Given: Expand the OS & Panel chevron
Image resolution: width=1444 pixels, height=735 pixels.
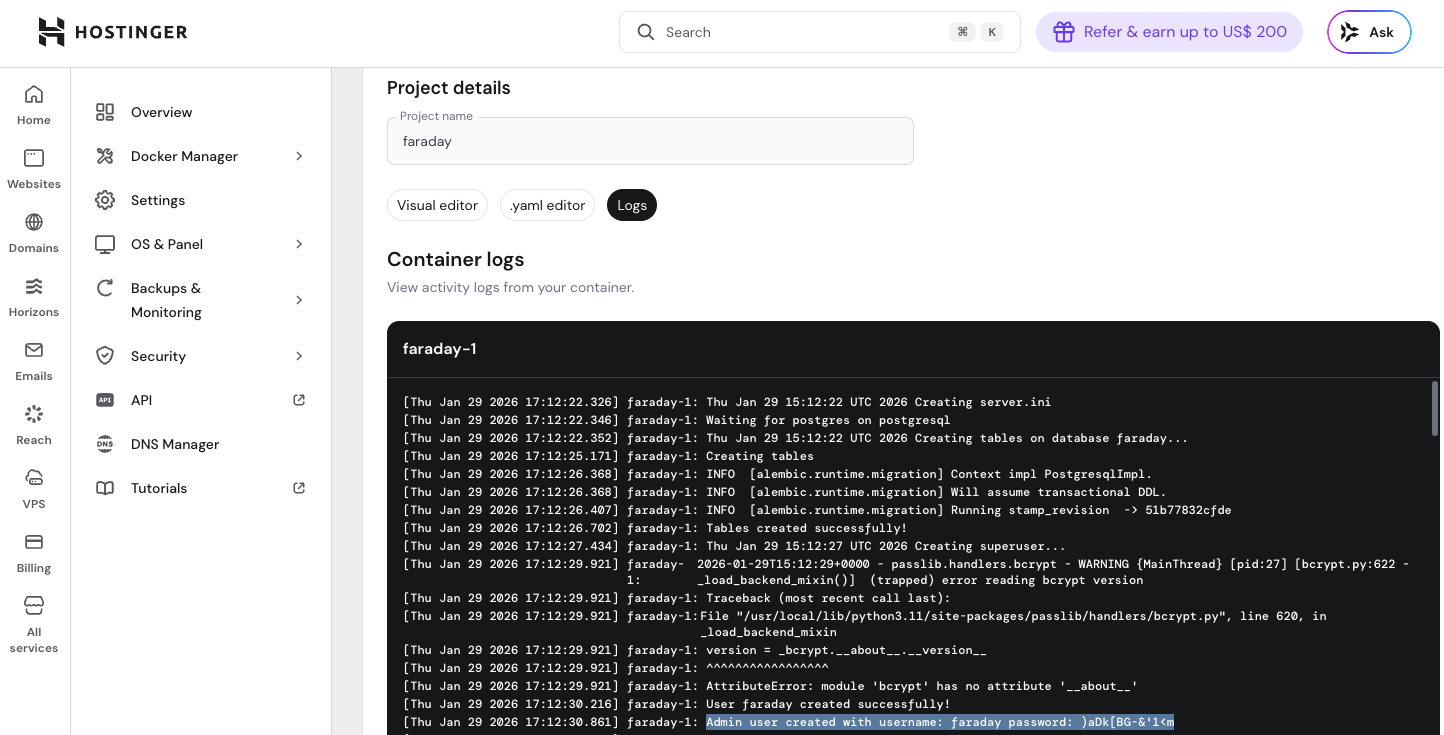Looking at the screenshot, I should click(x=299, y=244).
